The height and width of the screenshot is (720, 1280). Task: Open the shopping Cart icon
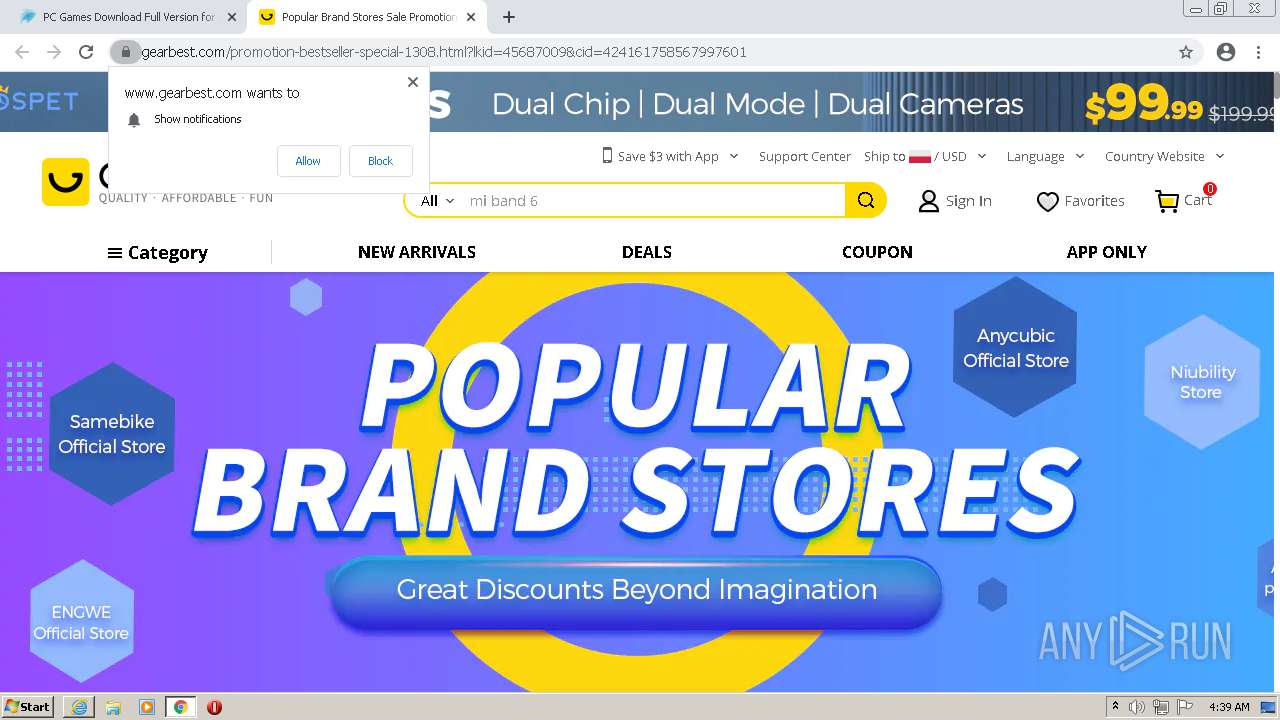(x=1167, y=201)
